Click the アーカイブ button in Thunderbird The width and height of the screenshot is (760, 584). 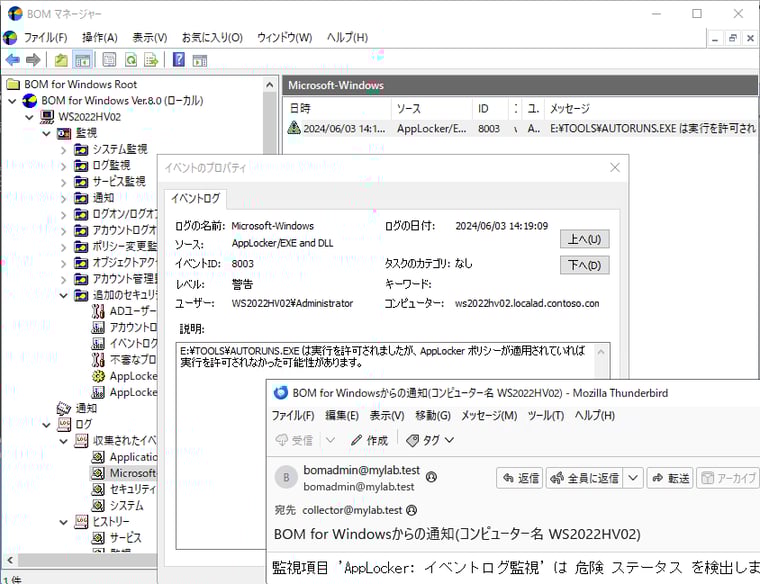point(728,478)
